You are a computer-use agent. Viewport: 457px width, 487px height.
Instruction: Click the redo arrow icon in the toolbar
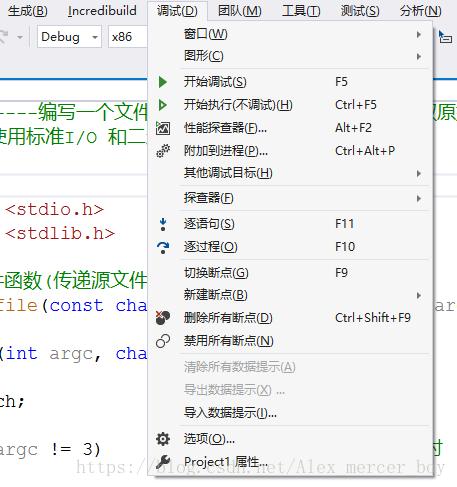pos(4,37)
